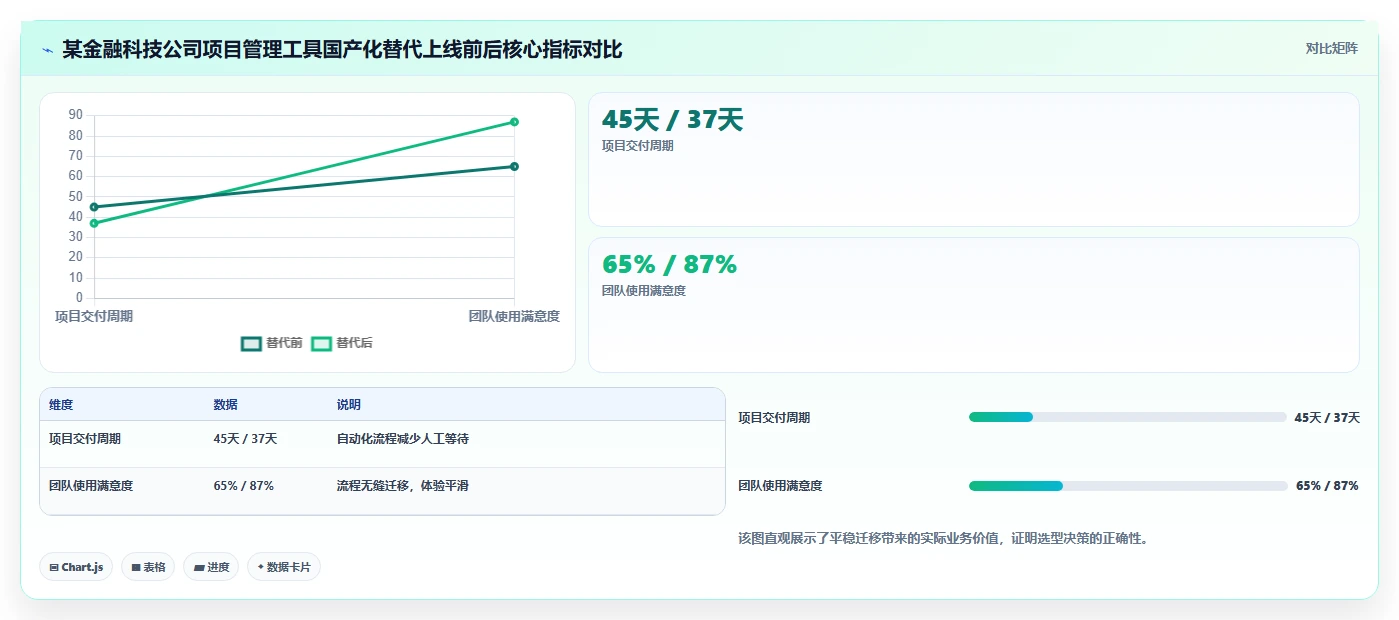Click the 项目交付周期 x-axis label

pyautogui.click(x=94, y=316)
